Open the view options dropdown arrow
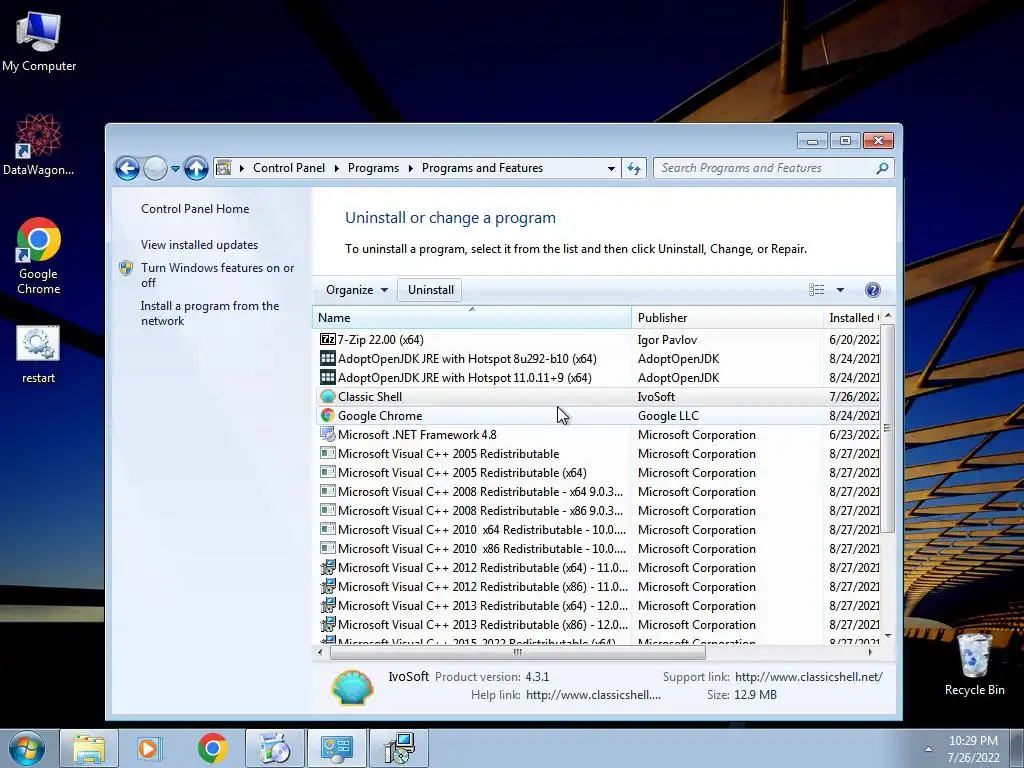The width and height of the screenshot is (1024, 768). coord(840,290)
